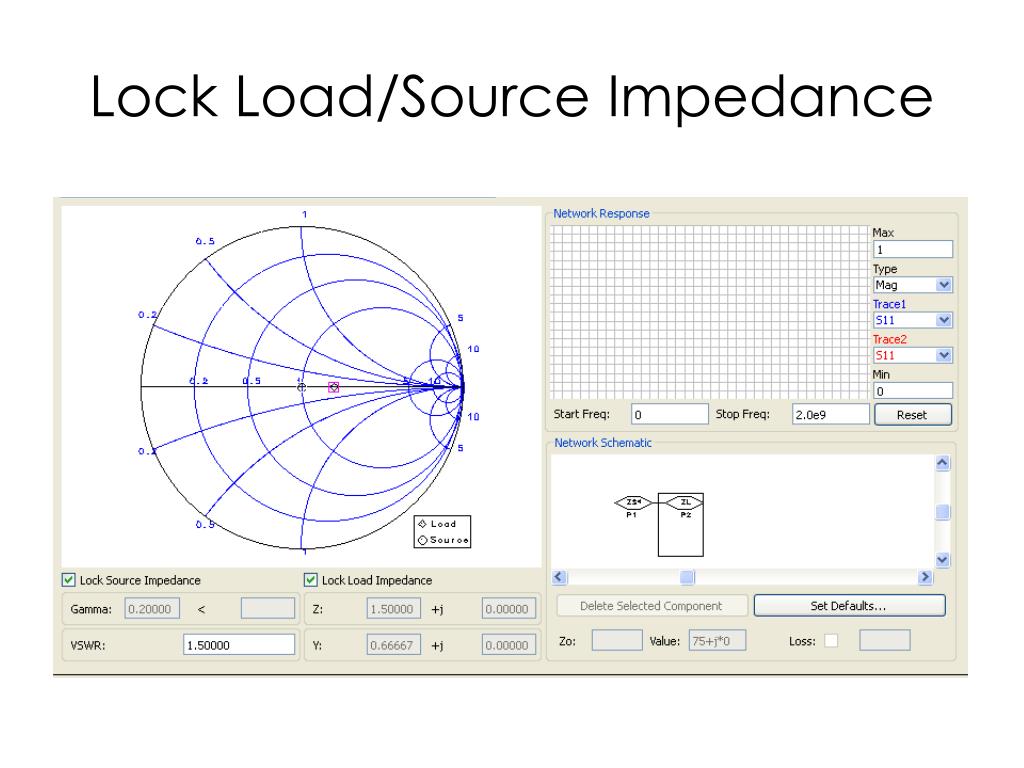
Task: Click the Z real part field
Action: pyautogui.click(x=394, y=609)
